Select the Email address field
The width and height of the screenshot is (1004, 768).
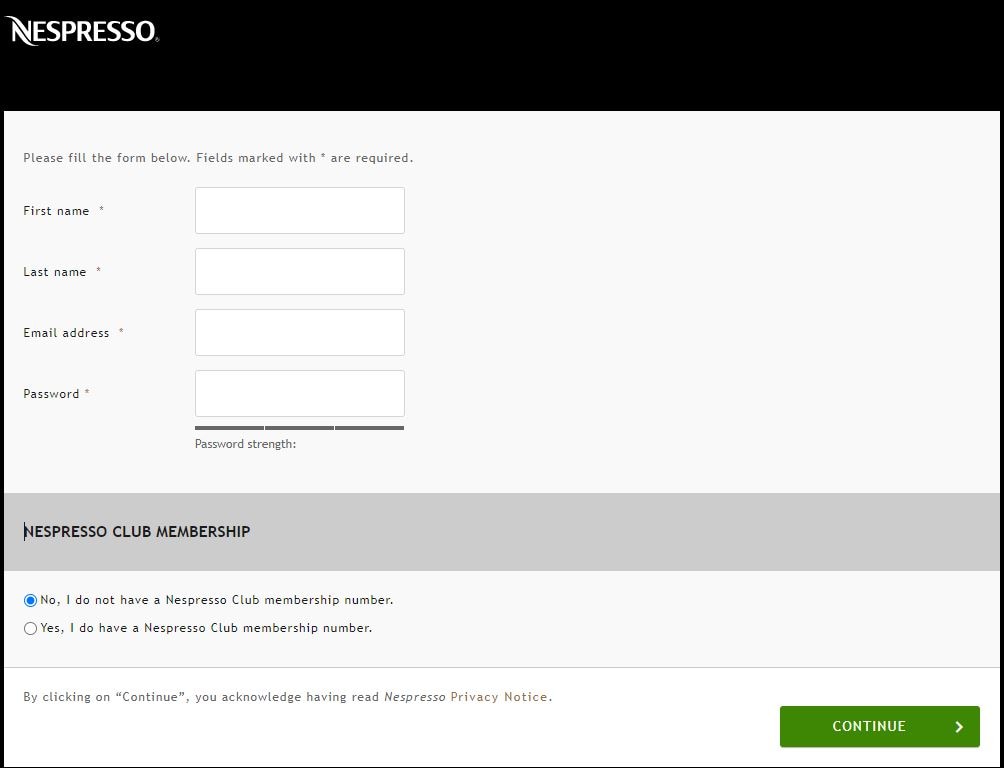[x=300, y=332]
